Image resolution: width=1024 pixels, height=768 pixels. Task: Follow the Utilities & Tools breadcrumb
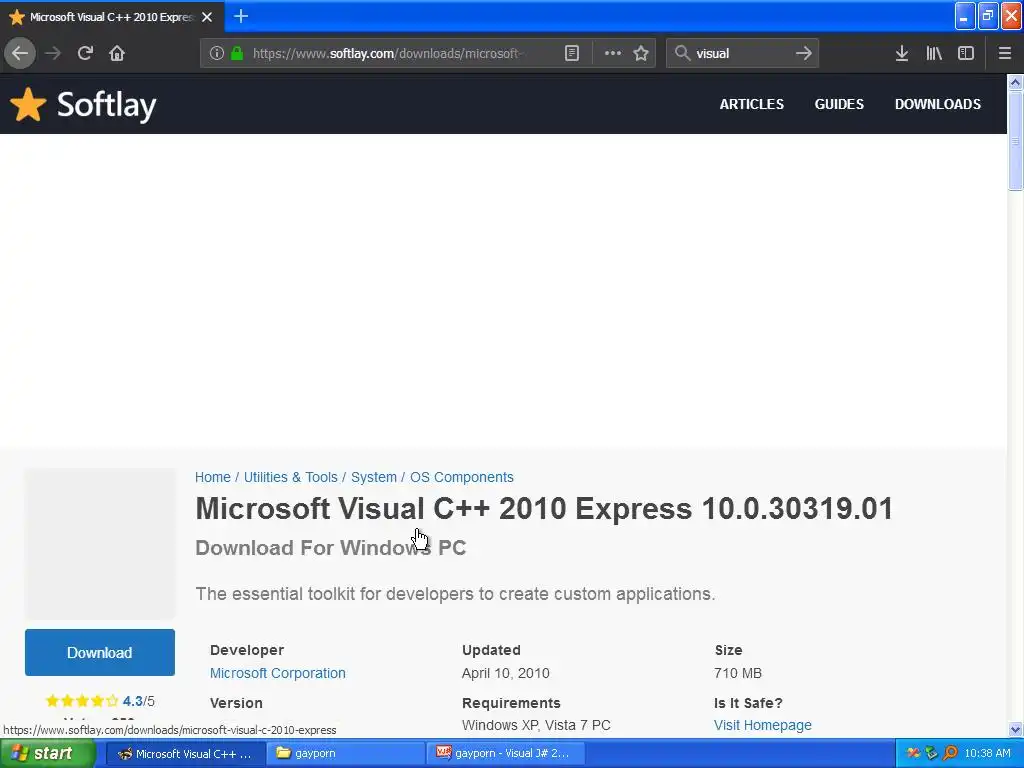[291, 477]
